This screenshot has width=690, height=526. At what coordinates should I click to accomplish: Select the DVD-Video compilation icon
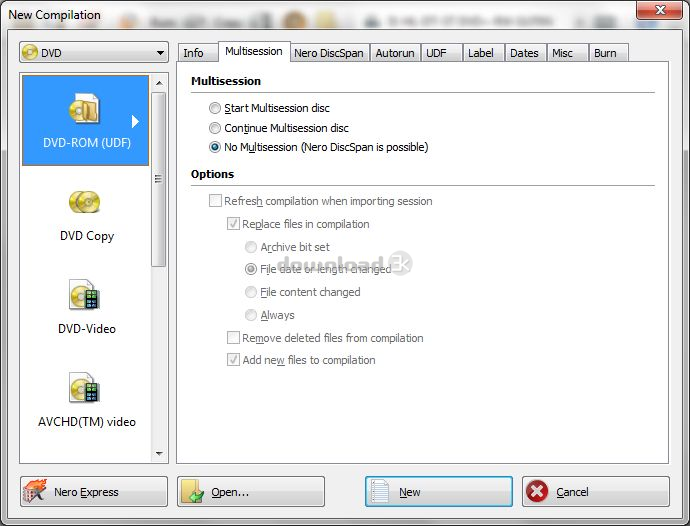84,295
